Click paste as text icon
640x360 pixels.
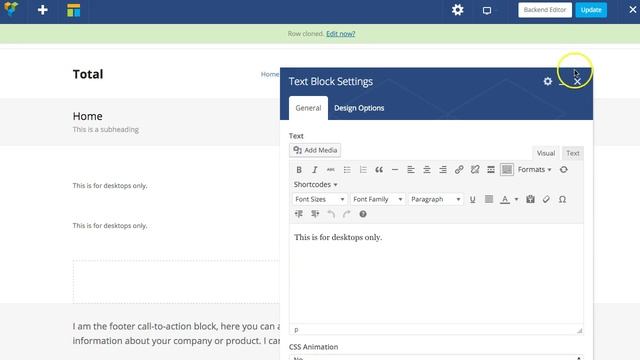tap(530, 200)
